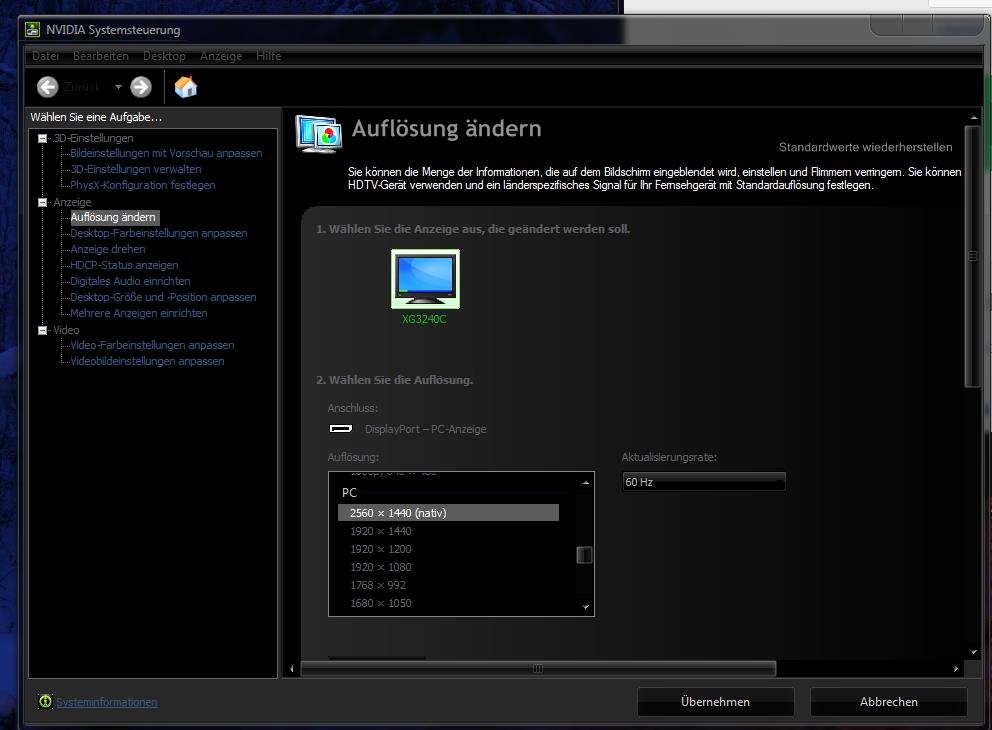
Task: Open Digitales Audio einrichten
Action: (x=130, y=281)
